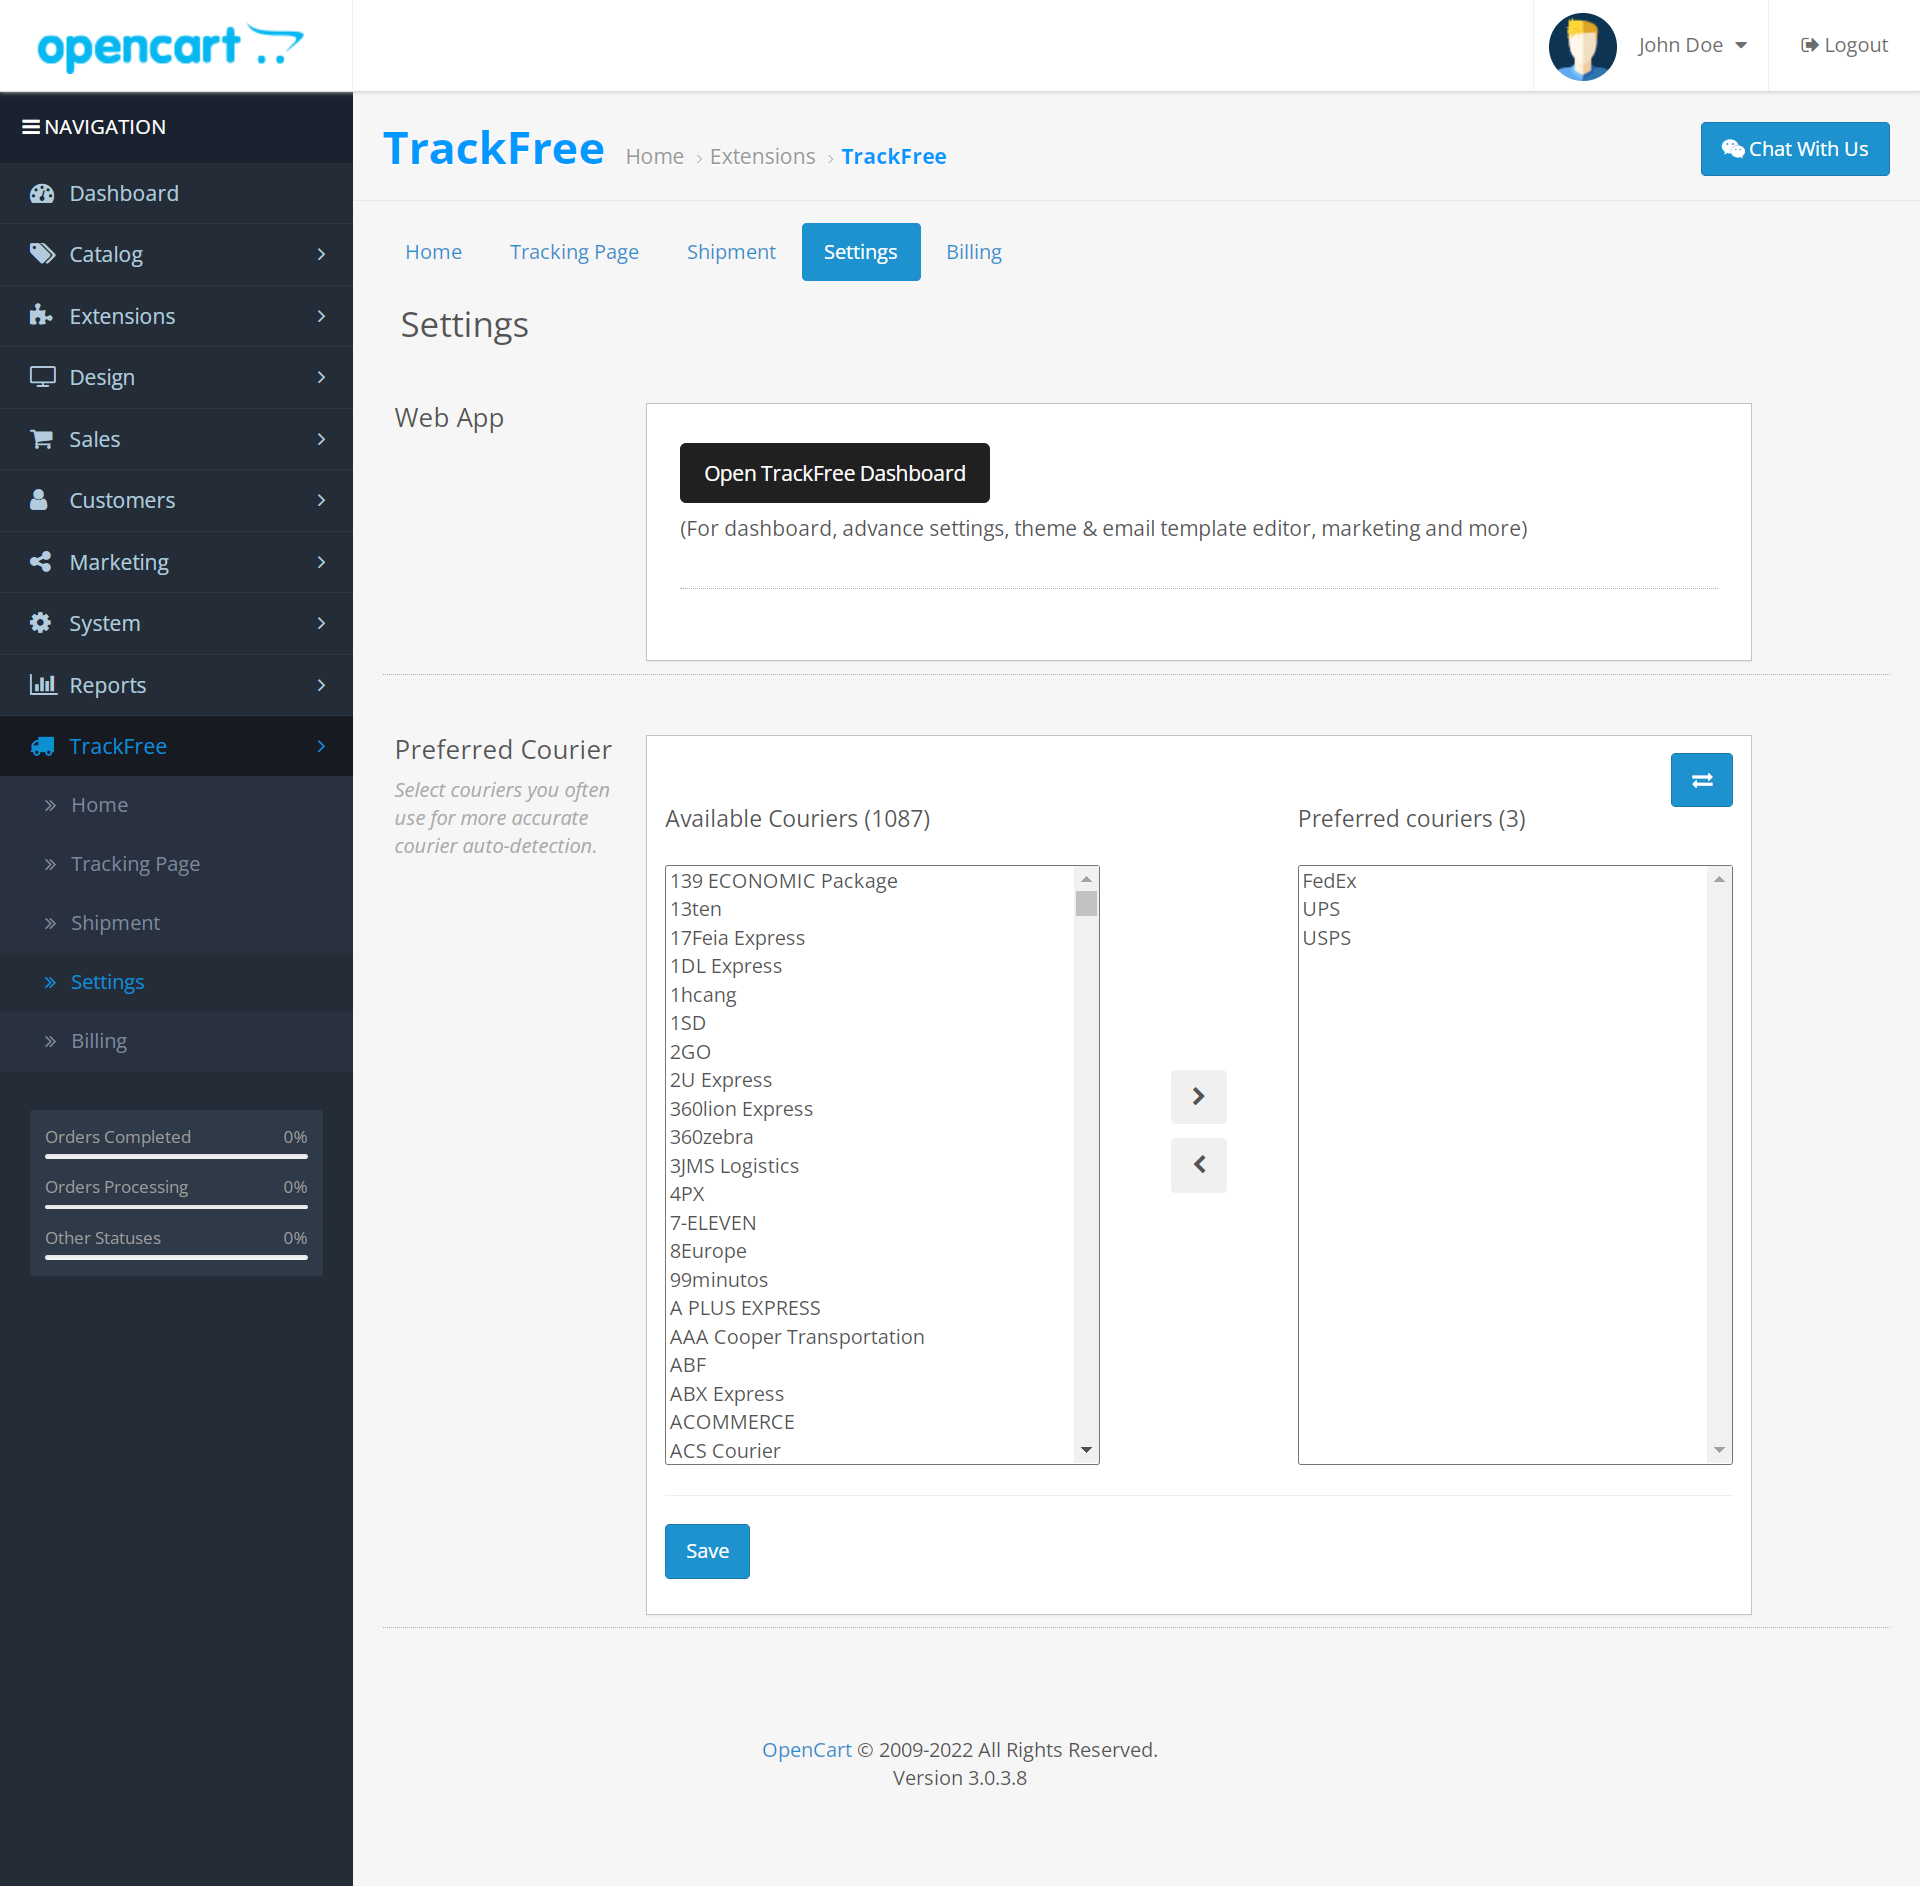Image resolution: width=1920 pixels, height=1887 pixels.
Task: Select 17Feia Express courier
Action: pyautogui.click(x=870, y=938)
